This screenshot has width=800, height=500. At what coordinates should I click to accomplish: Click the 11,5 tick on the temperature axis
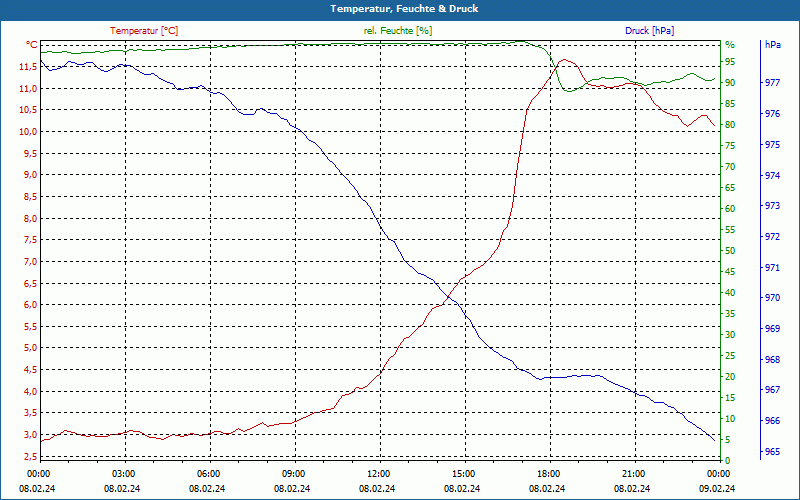[28, 67]
